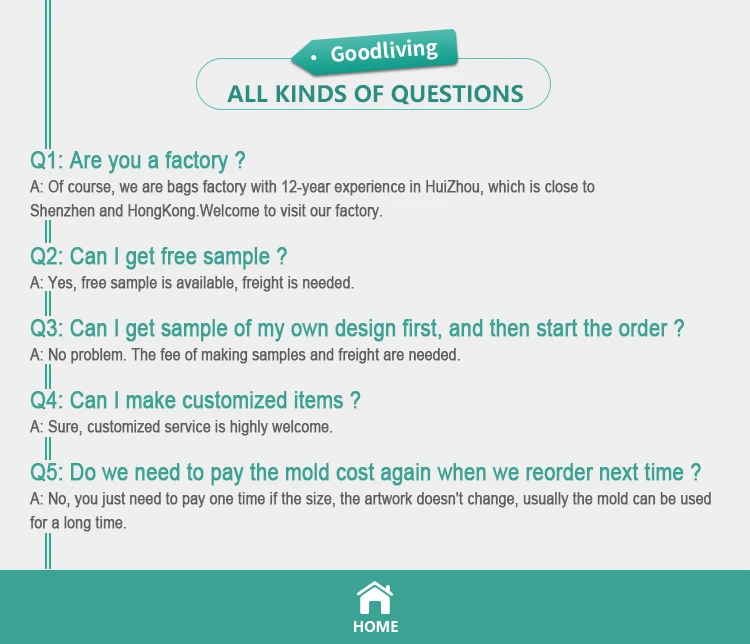Click the HOME house icon
Screen dimensions: 750x644
(x=375, y=598)
